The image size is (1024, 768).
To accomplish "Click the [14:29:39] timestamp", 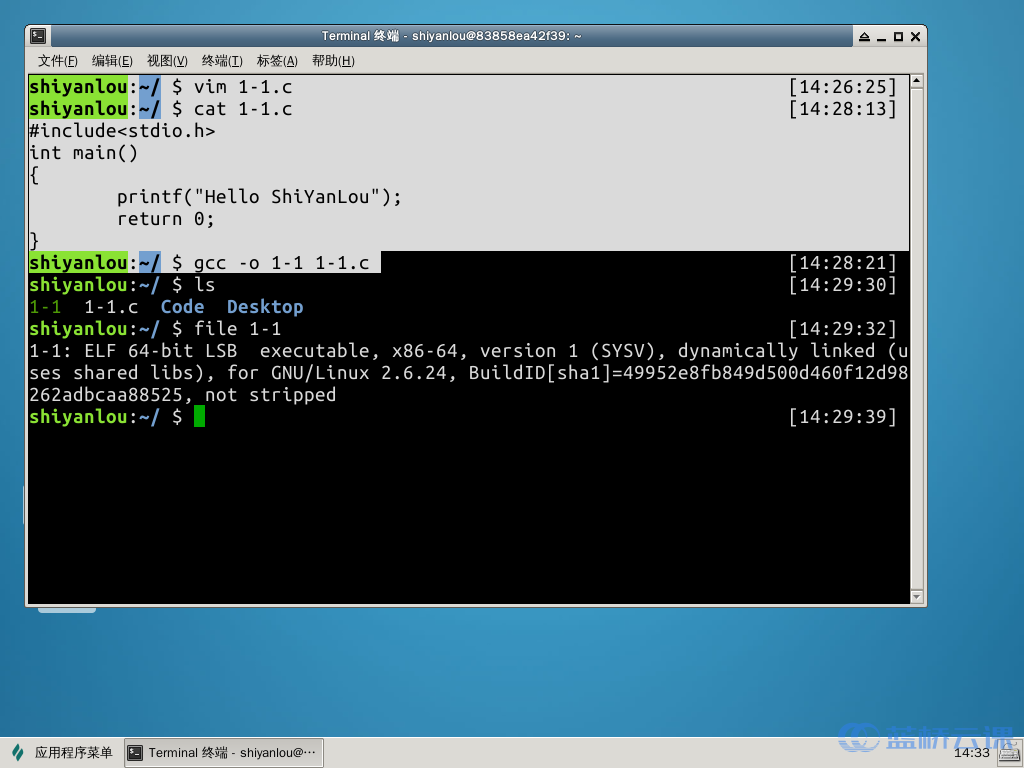I will [x=842, y=417].
